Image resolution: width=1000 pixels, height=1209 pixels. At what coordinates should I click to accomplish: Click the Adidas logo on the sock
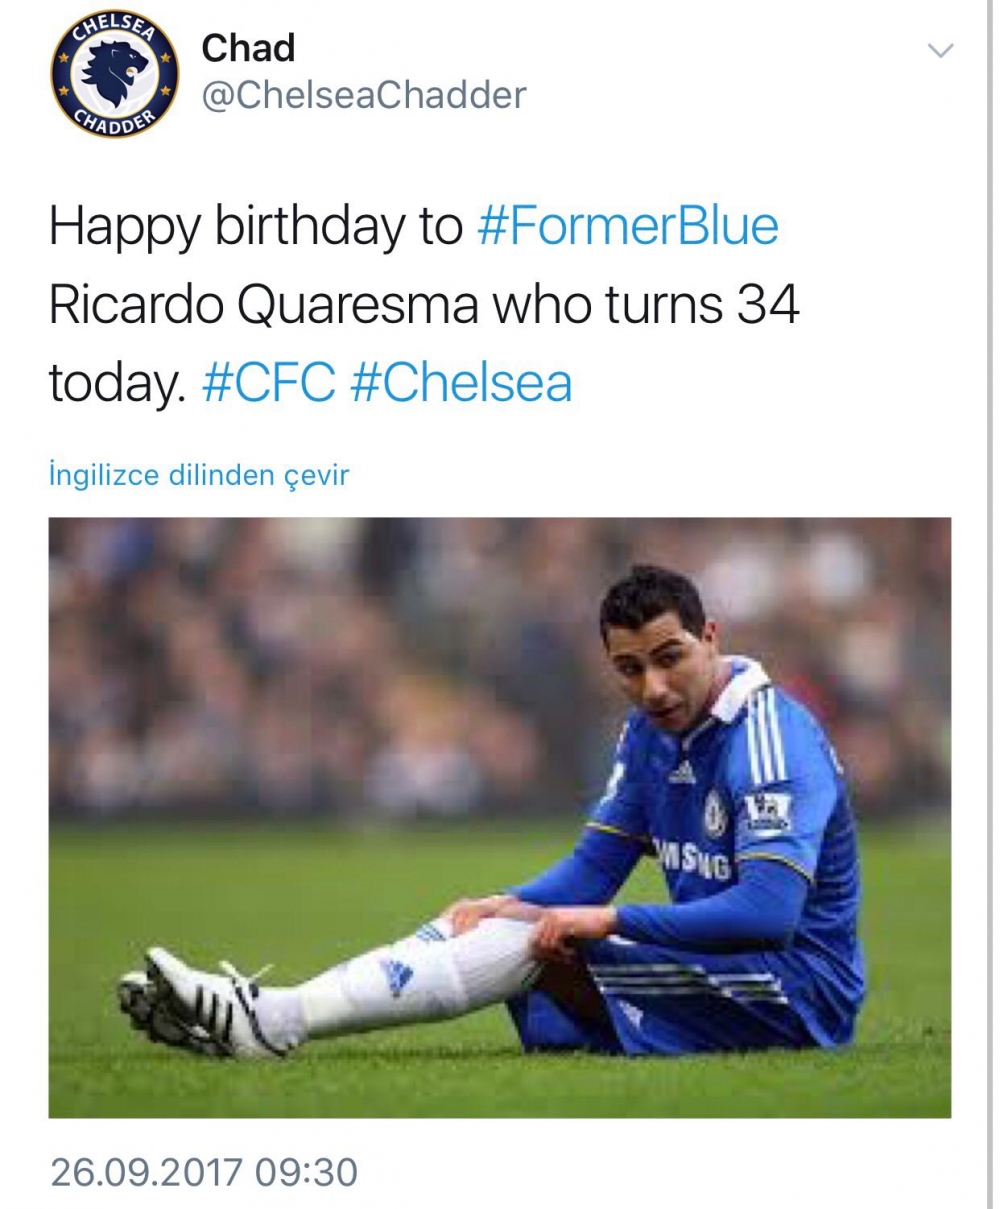click(396, 974)
